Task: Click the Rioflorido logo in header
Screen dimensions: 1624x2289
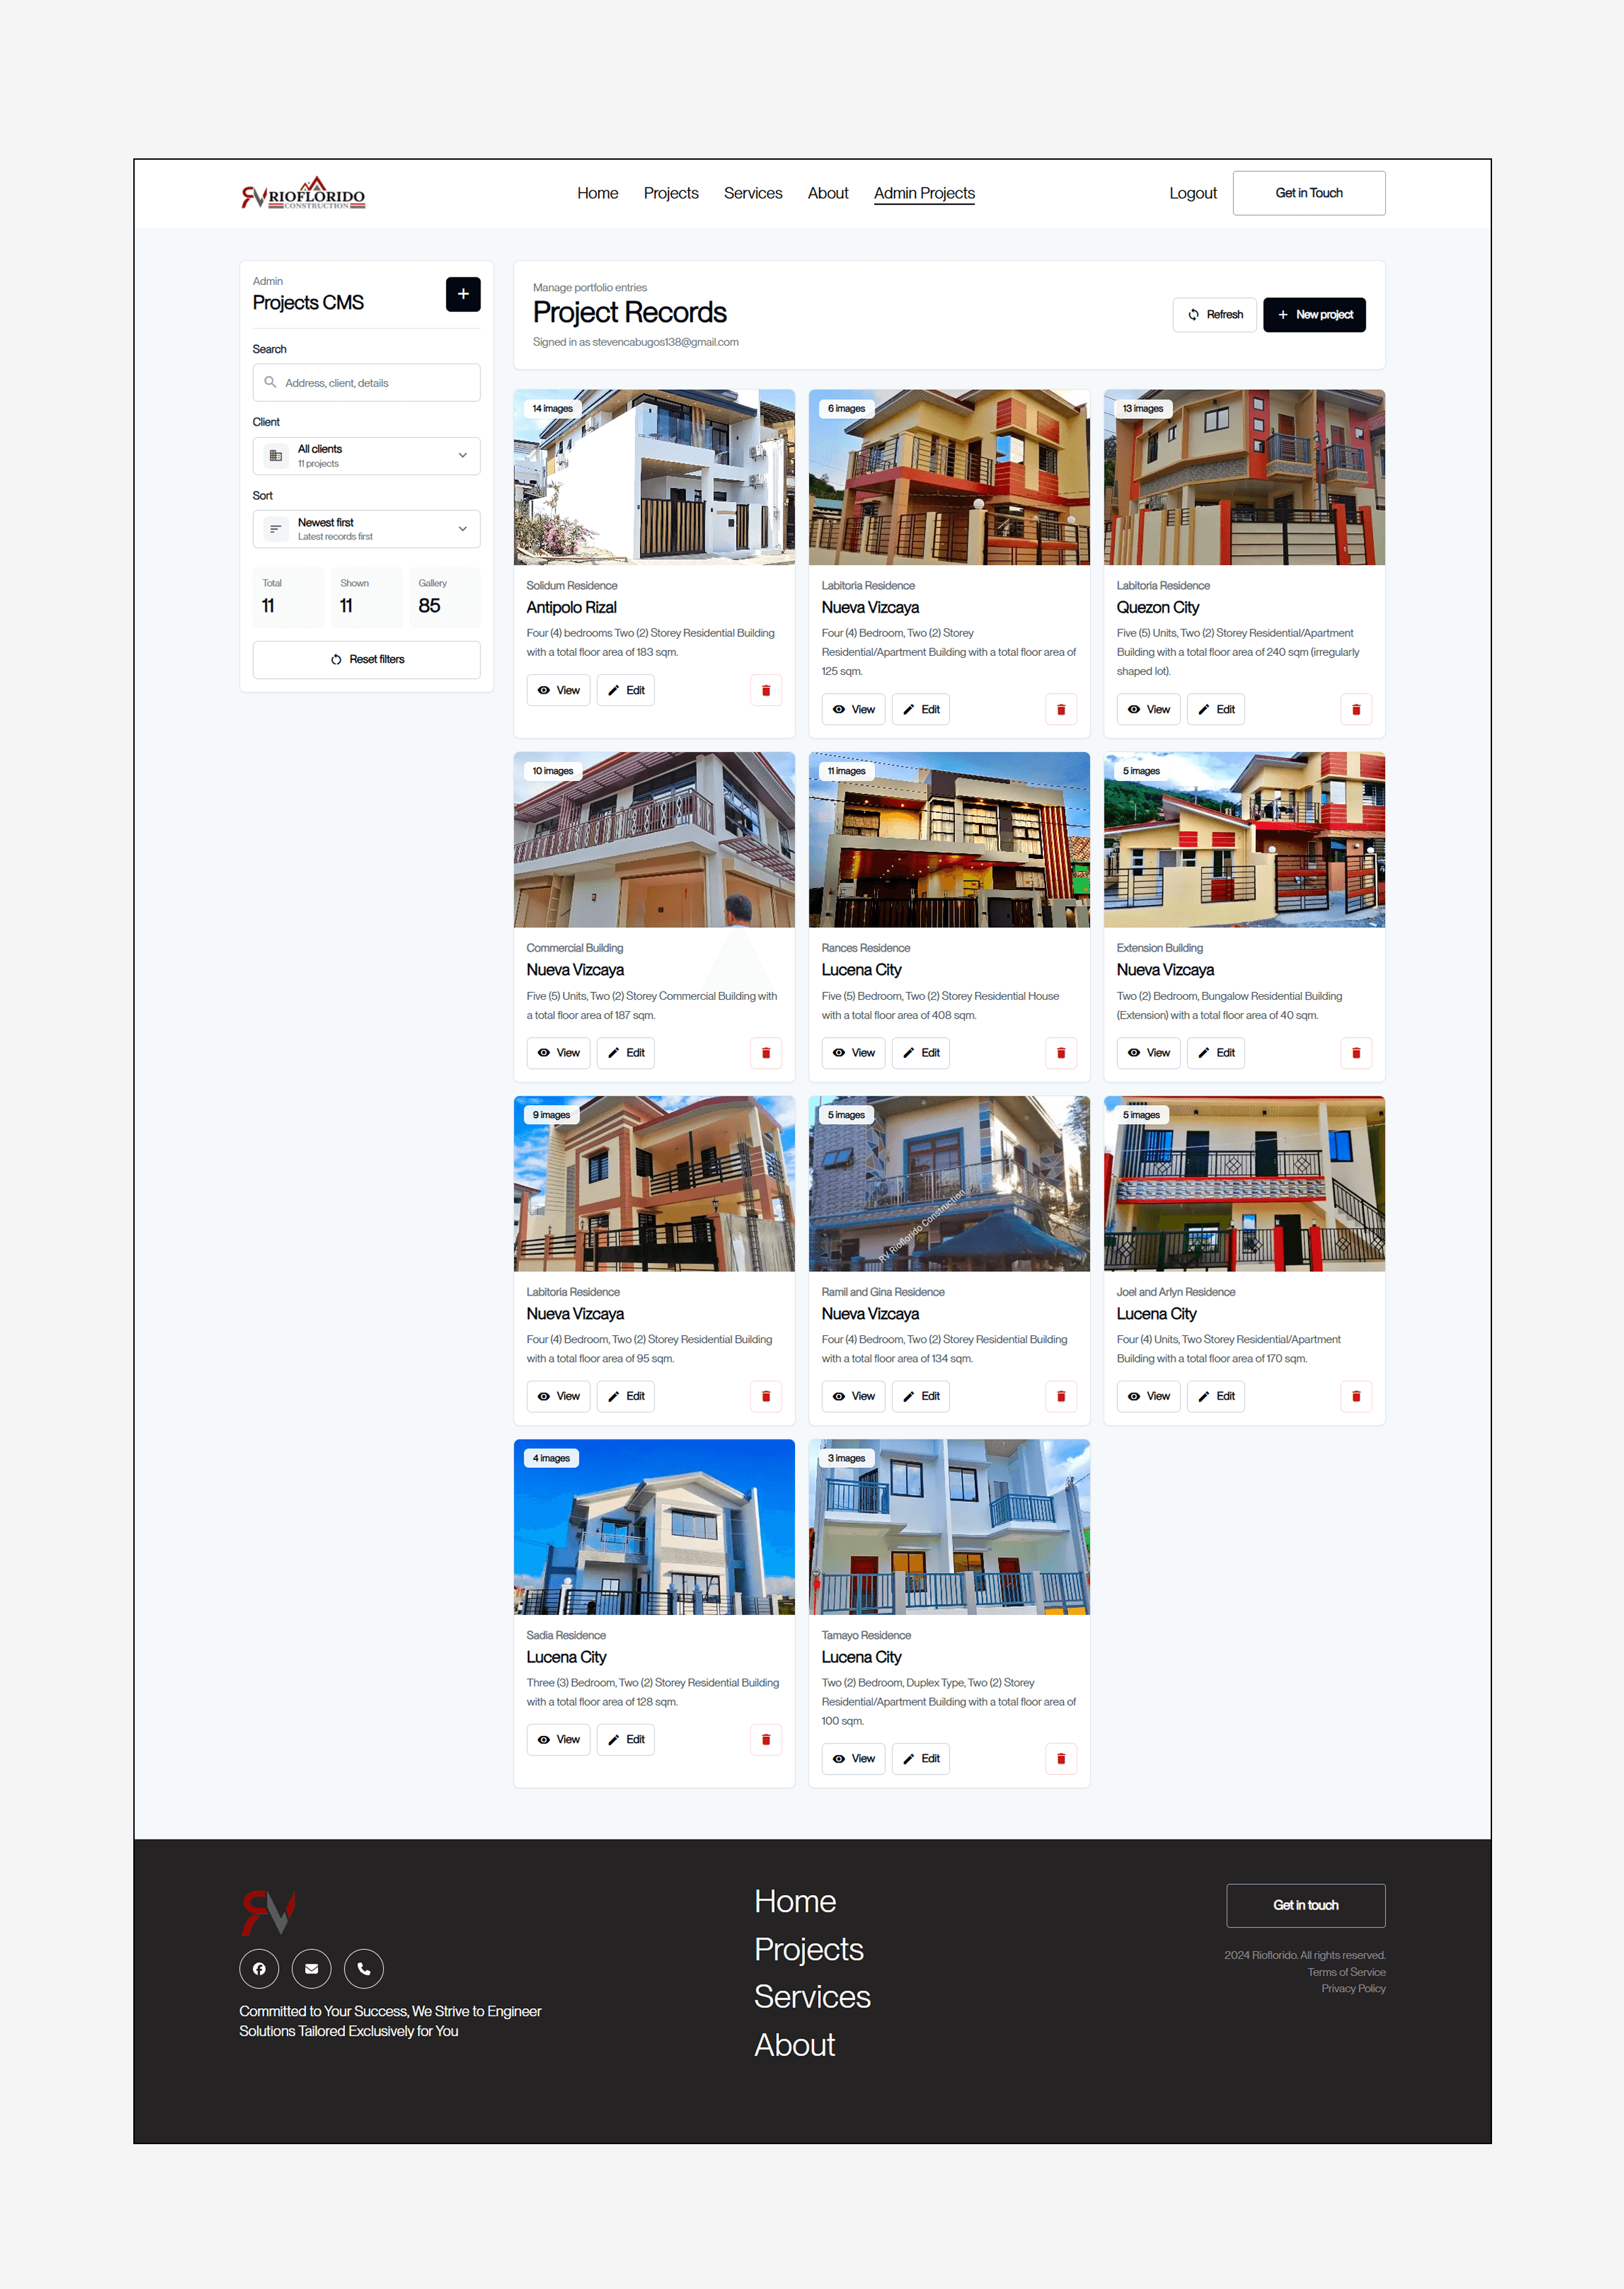Action: point(303,193)
